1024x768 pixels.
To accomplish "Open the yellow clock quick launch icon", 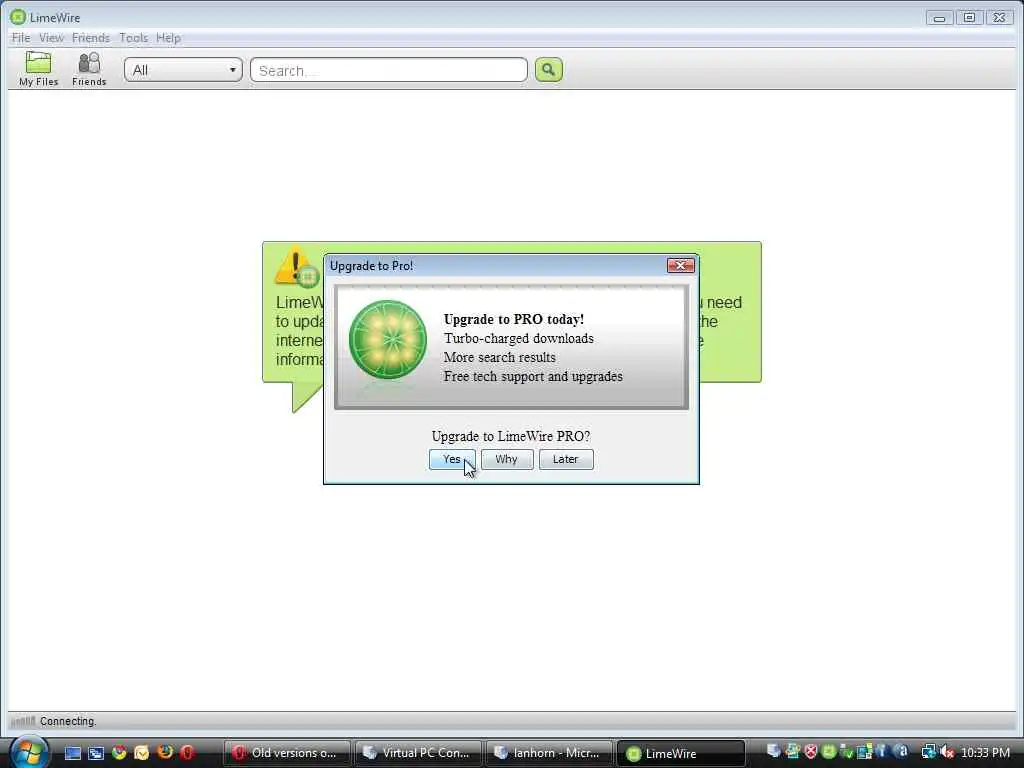I will pos(142,753).
